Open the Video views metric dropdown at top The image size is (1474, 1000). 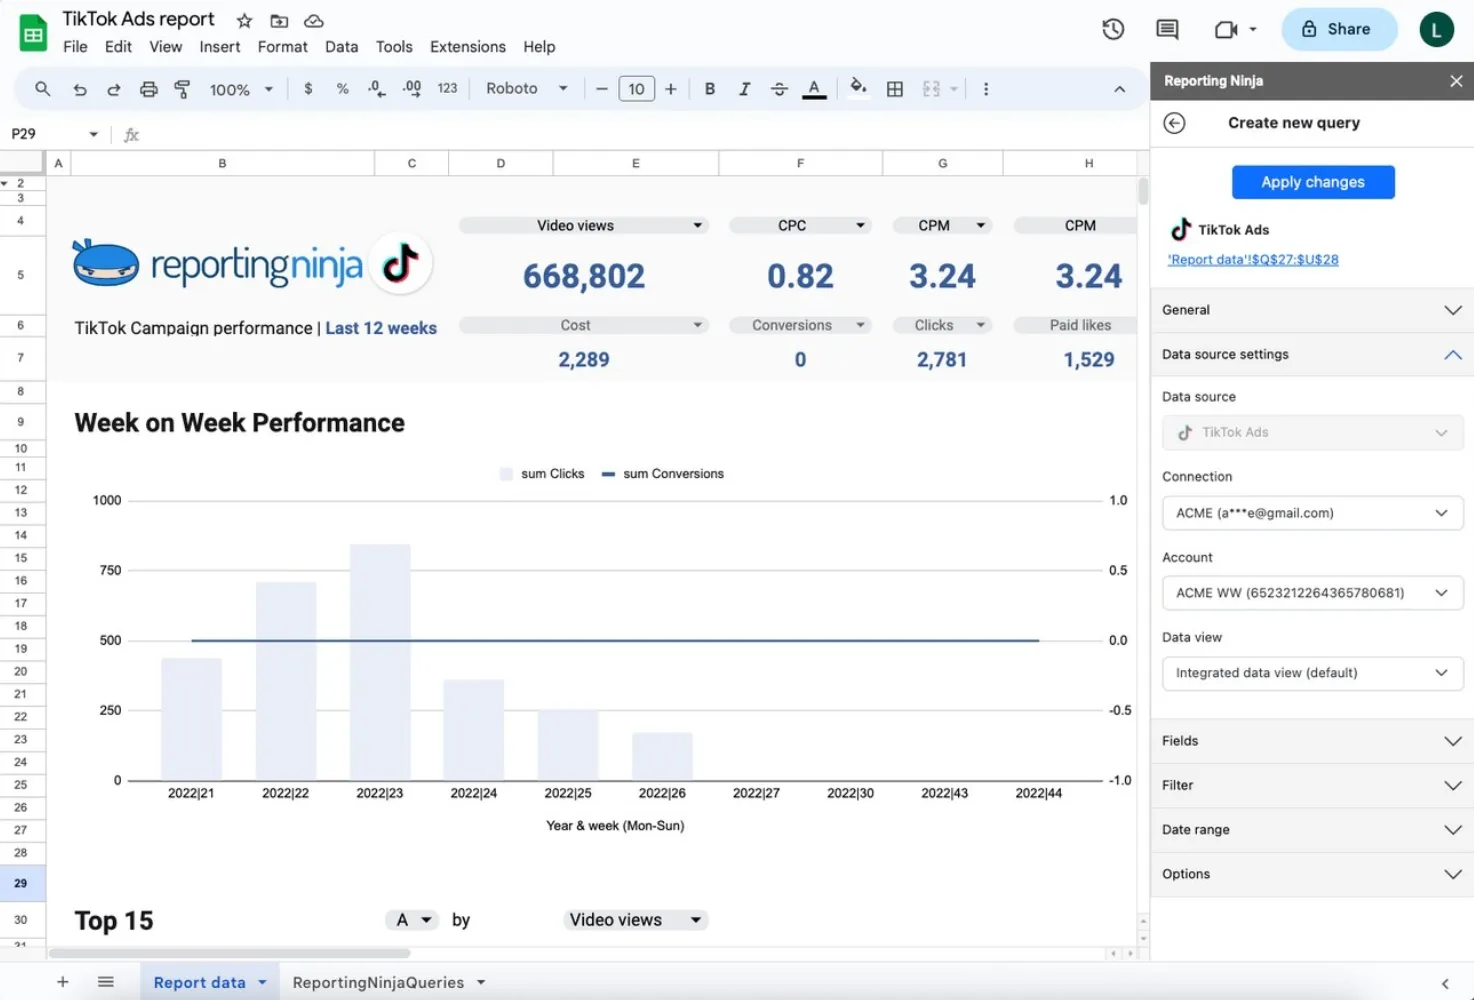pos(584,226)
